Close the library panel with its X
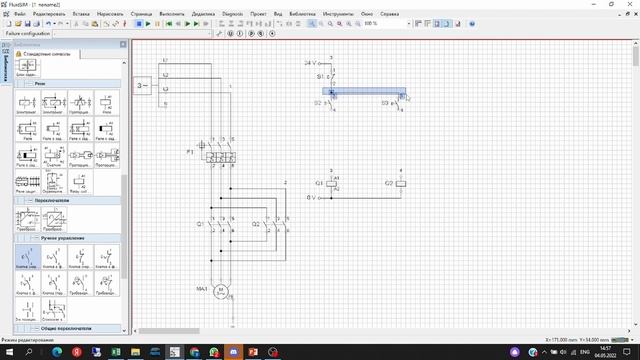The image size is (640, 360). [x=123, y=44]
